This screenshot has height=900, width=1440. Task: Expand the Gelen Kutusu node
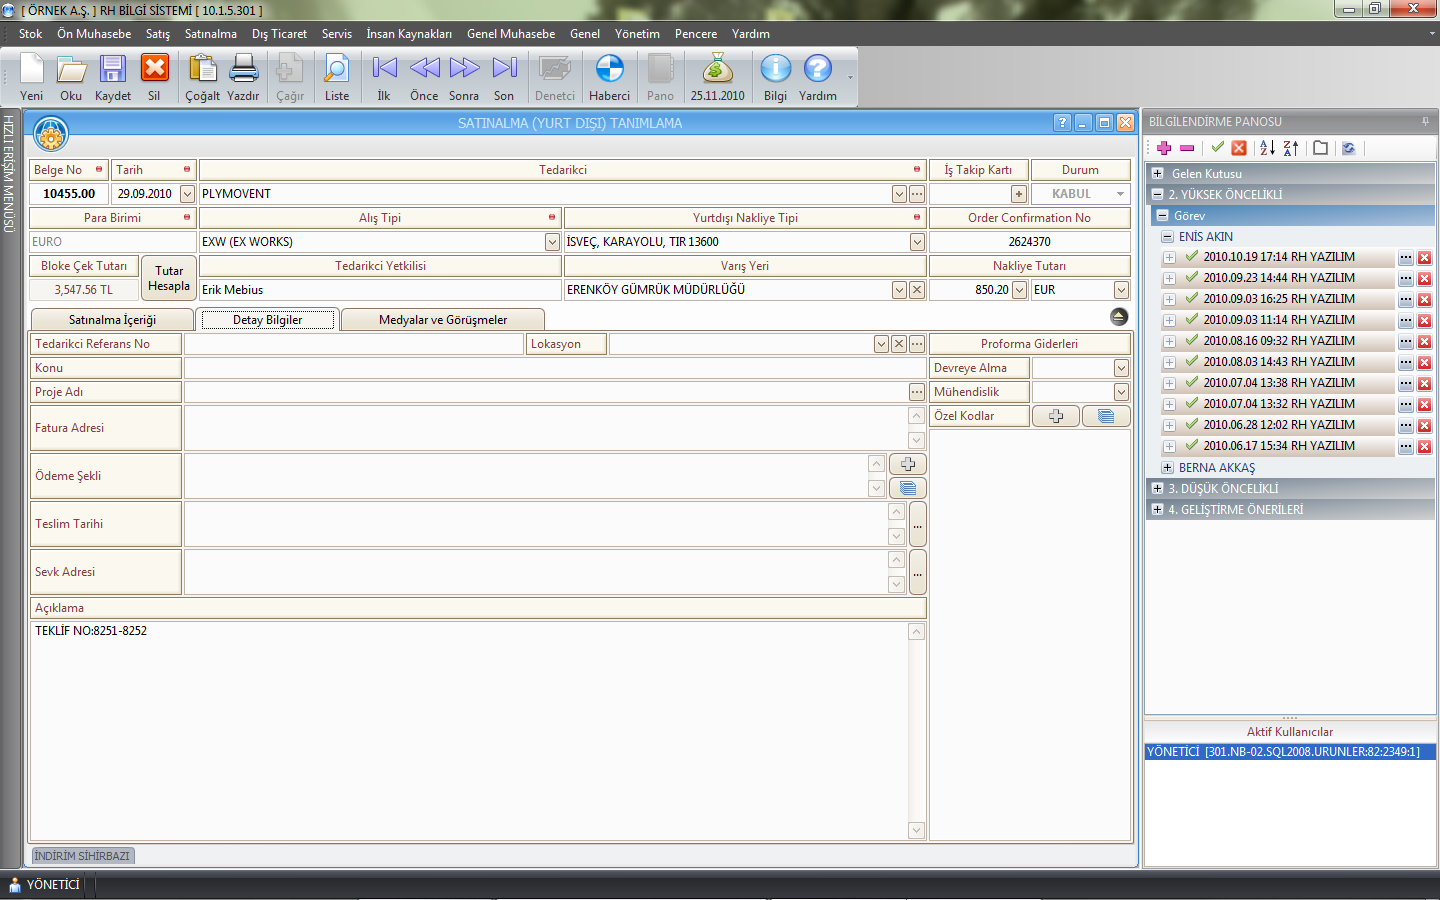1158,174
